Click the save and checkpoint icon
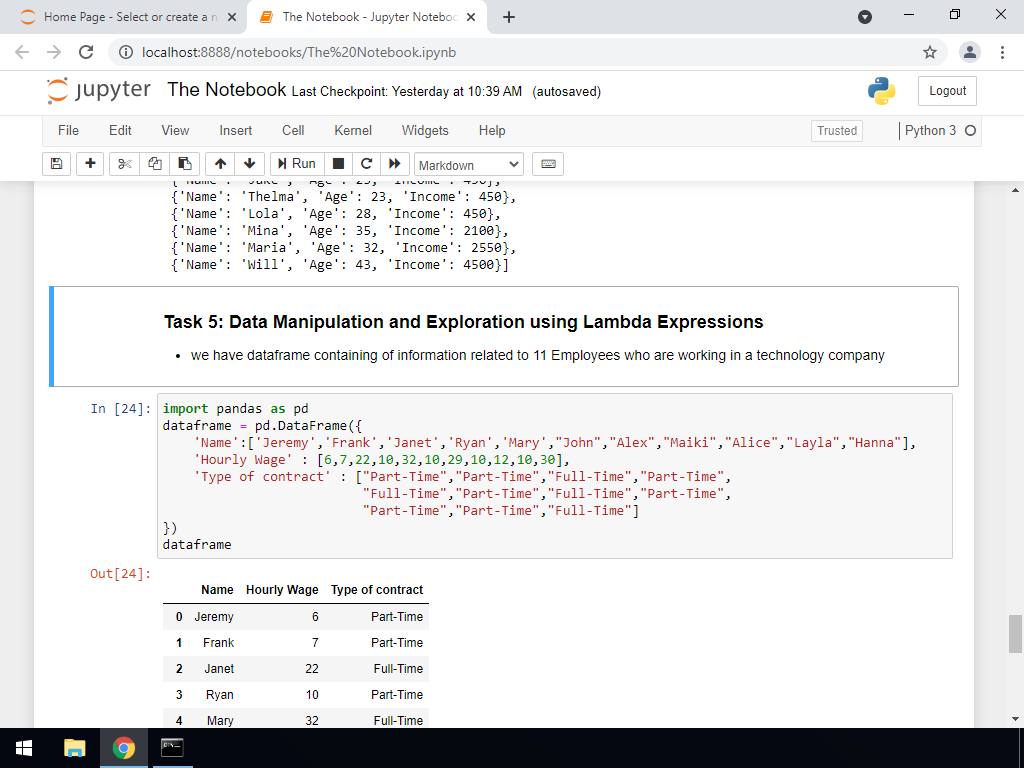This screenshot has height=768, width=1024. point(57,164)
